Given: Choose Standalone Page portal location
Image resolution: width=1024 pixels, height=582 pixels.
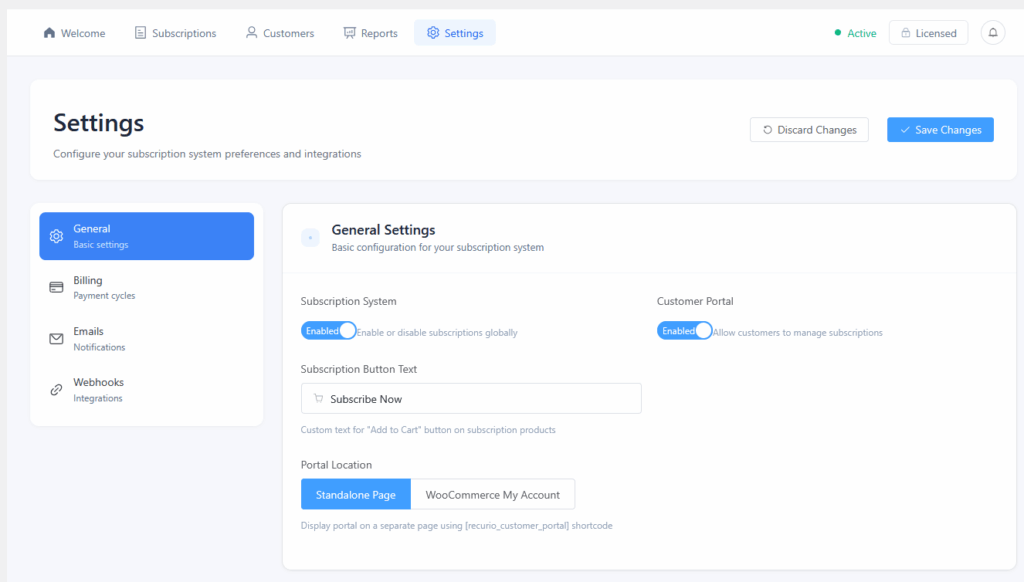Looking at the screenshot, I should coord(355,495).
